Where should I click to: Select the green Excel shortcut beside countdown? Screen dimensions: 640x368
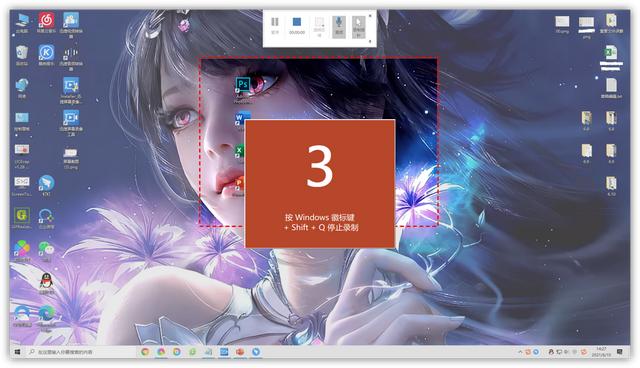pos(239,152)
